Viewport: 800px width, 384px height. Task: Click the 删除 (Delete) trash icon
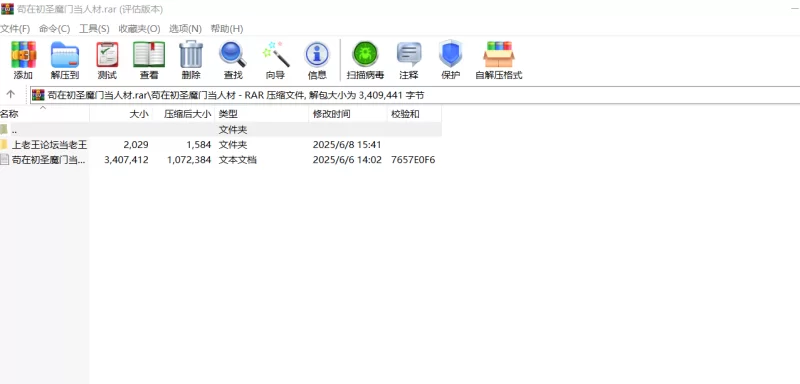coord(191,55)
